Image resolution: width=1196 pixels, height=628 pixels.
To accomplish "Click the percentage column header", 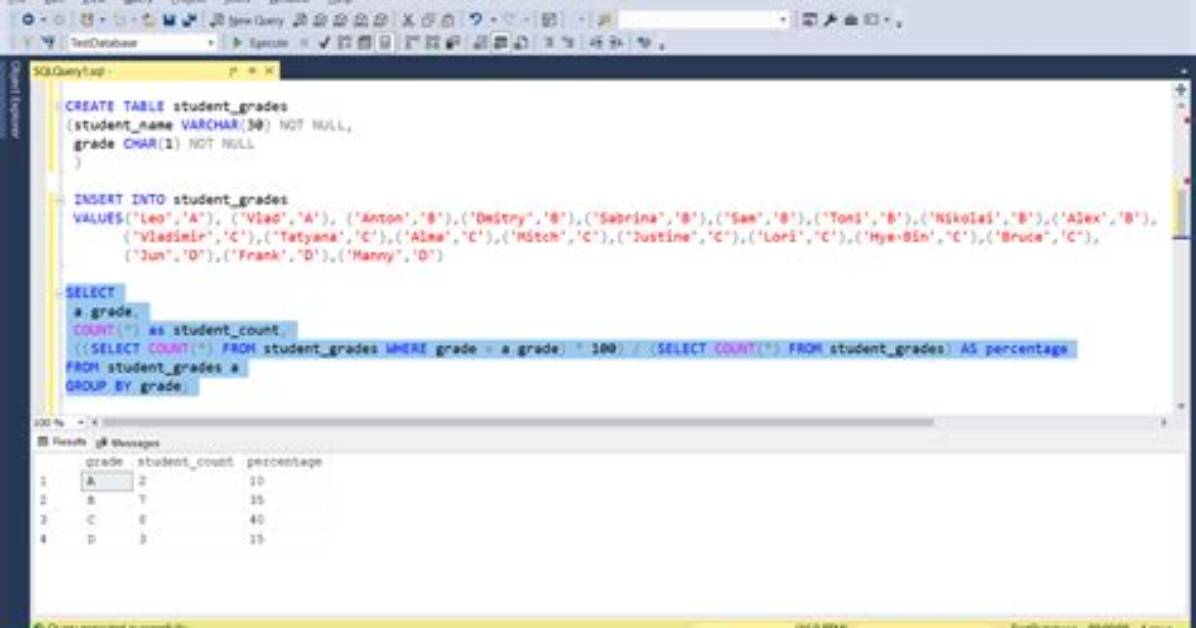I will point(284,462).
